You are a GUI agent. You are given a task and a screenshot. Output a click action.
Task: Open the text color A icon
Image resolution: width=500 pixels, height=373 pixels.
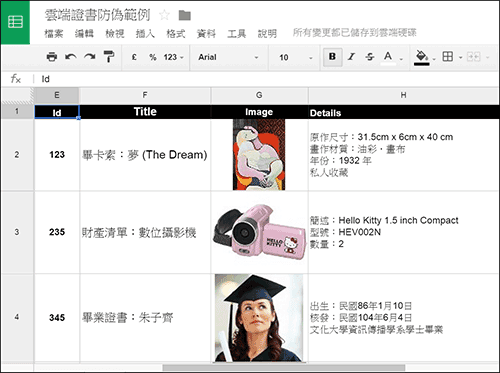coord(388,57)
